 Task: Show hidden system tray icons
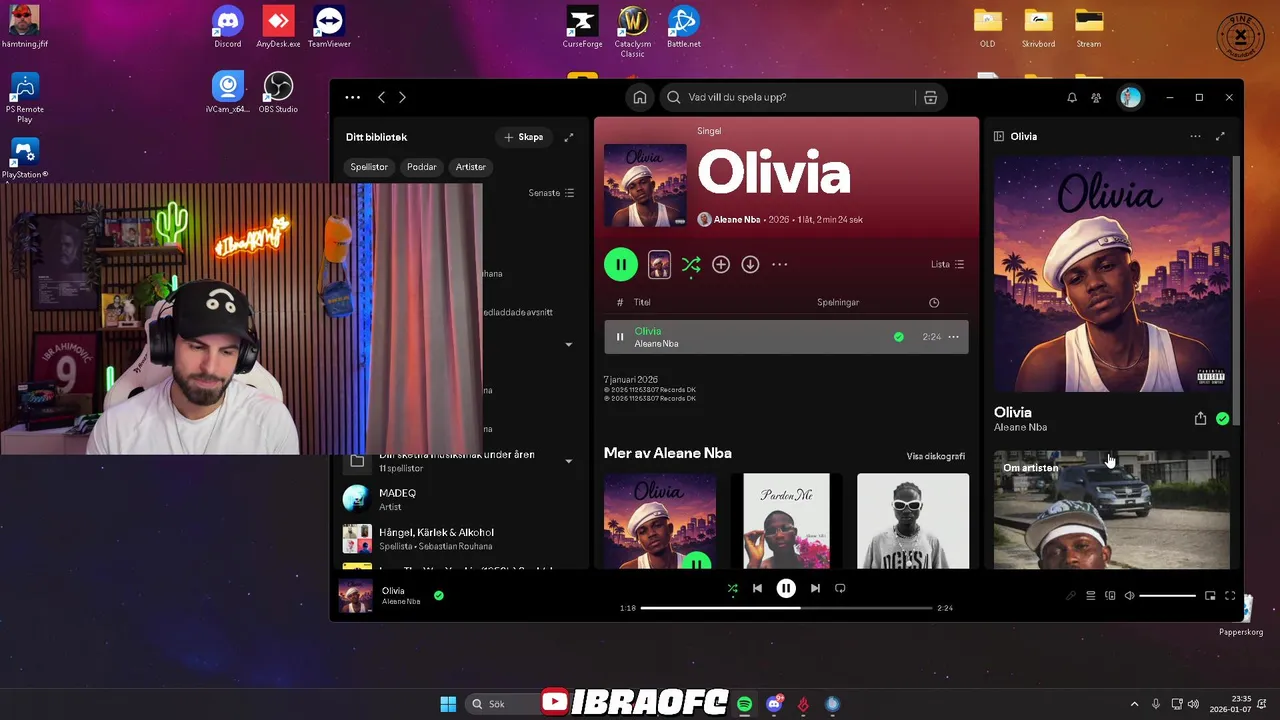(1134, 704)
